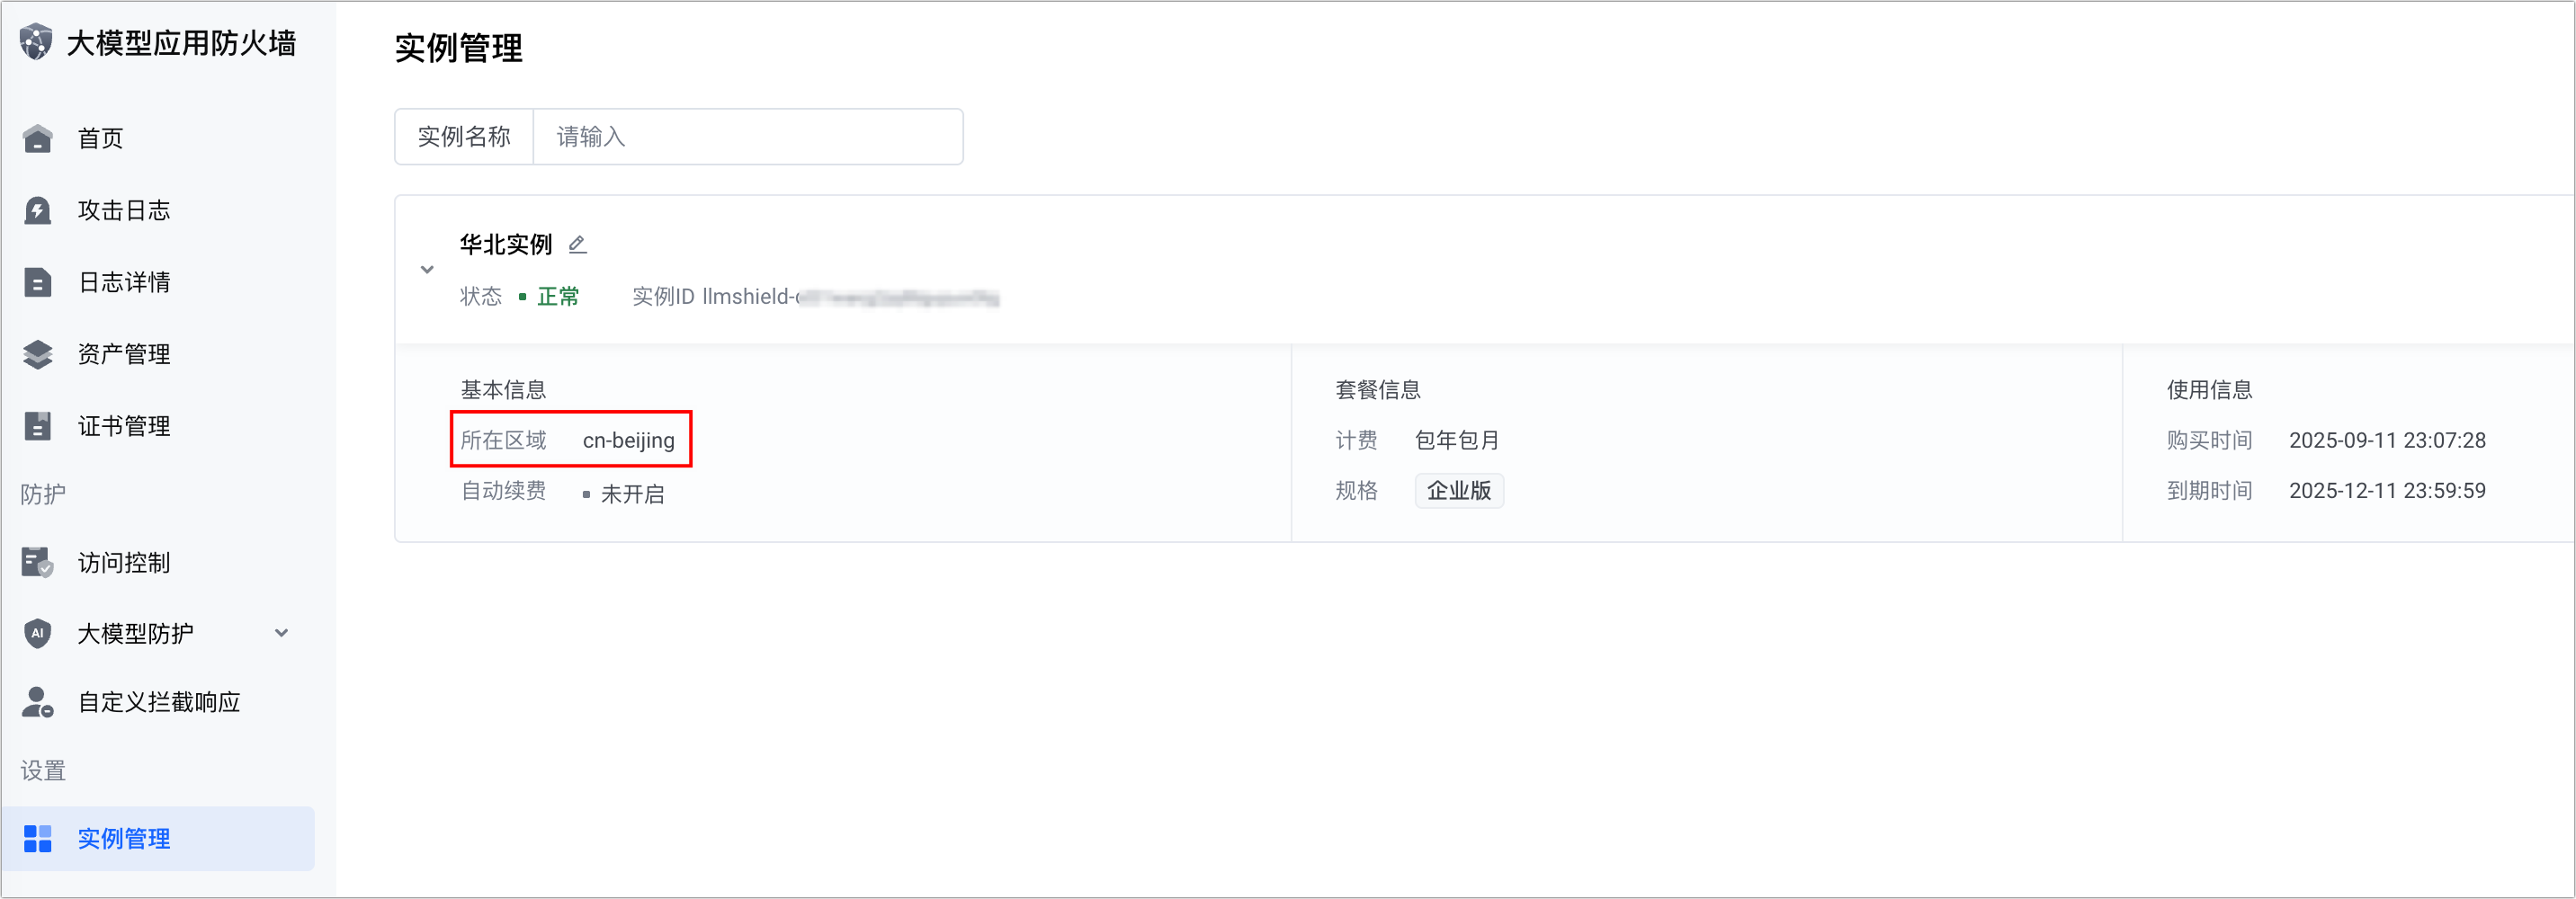
Task: Click the 规格 label
Action: 1356,490
